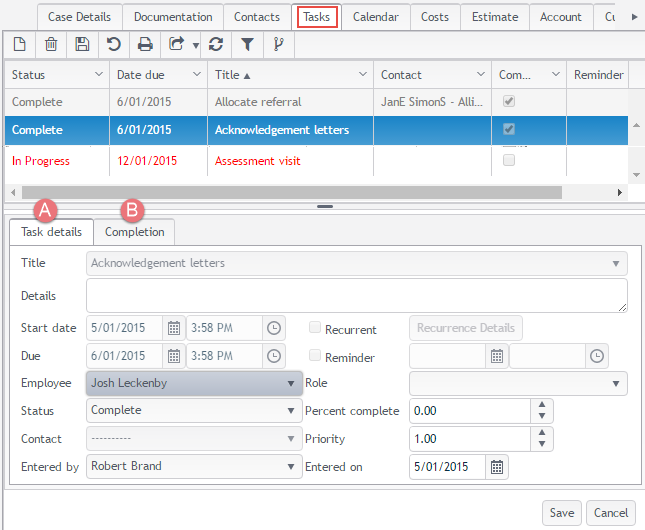The width and height of the screenshot is (645, 530).
Task: Switch to the Completion tab
Action: tap(134, 232)
